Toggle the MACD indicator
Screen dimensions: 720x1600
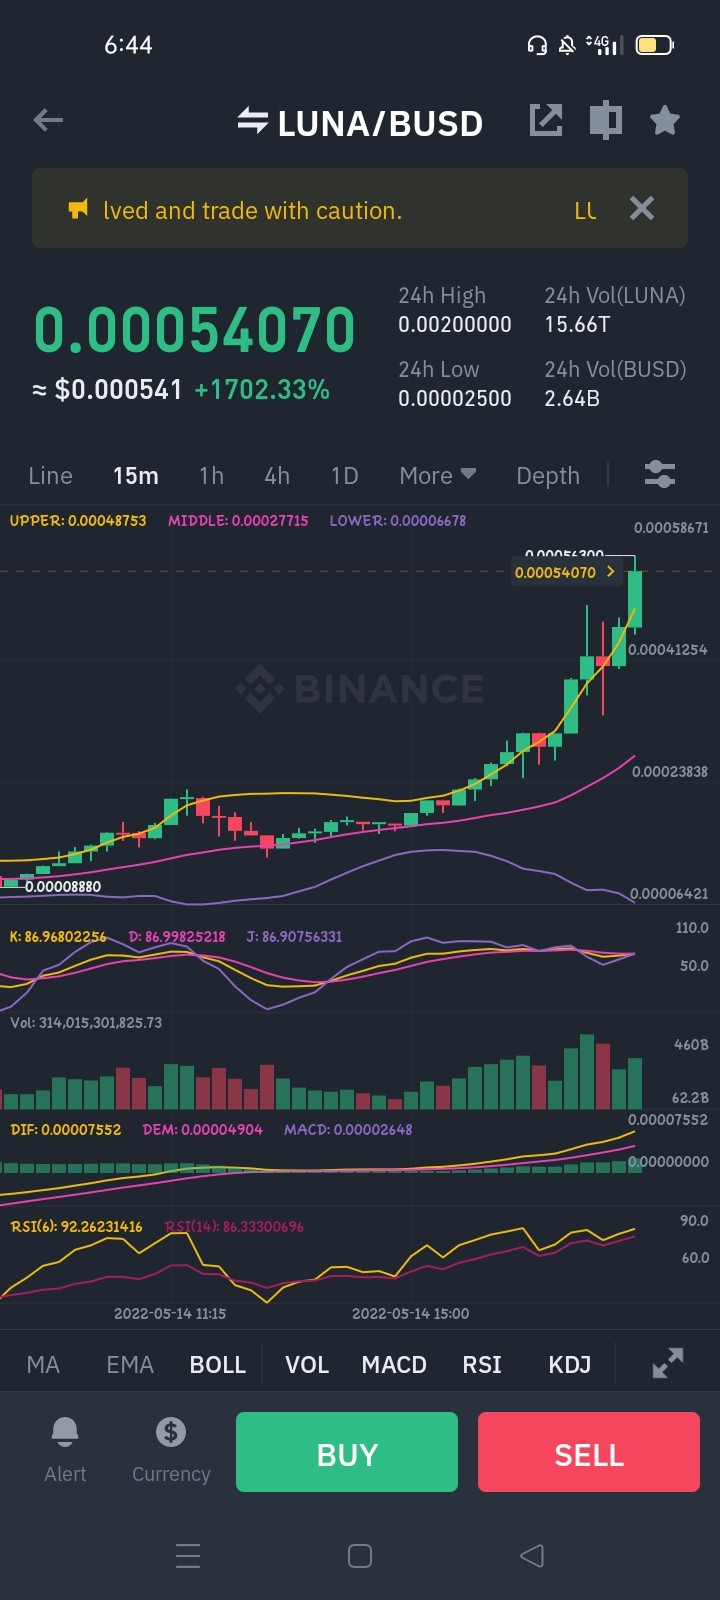[x=394, y=1365]
